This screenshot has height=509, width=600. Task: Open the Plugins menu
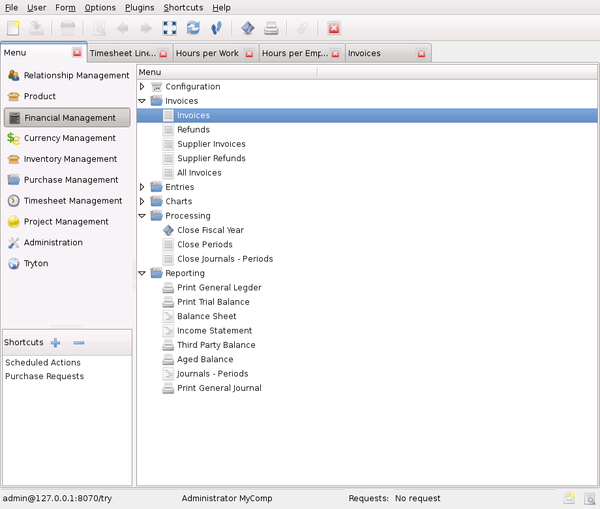tap(139, 8)
